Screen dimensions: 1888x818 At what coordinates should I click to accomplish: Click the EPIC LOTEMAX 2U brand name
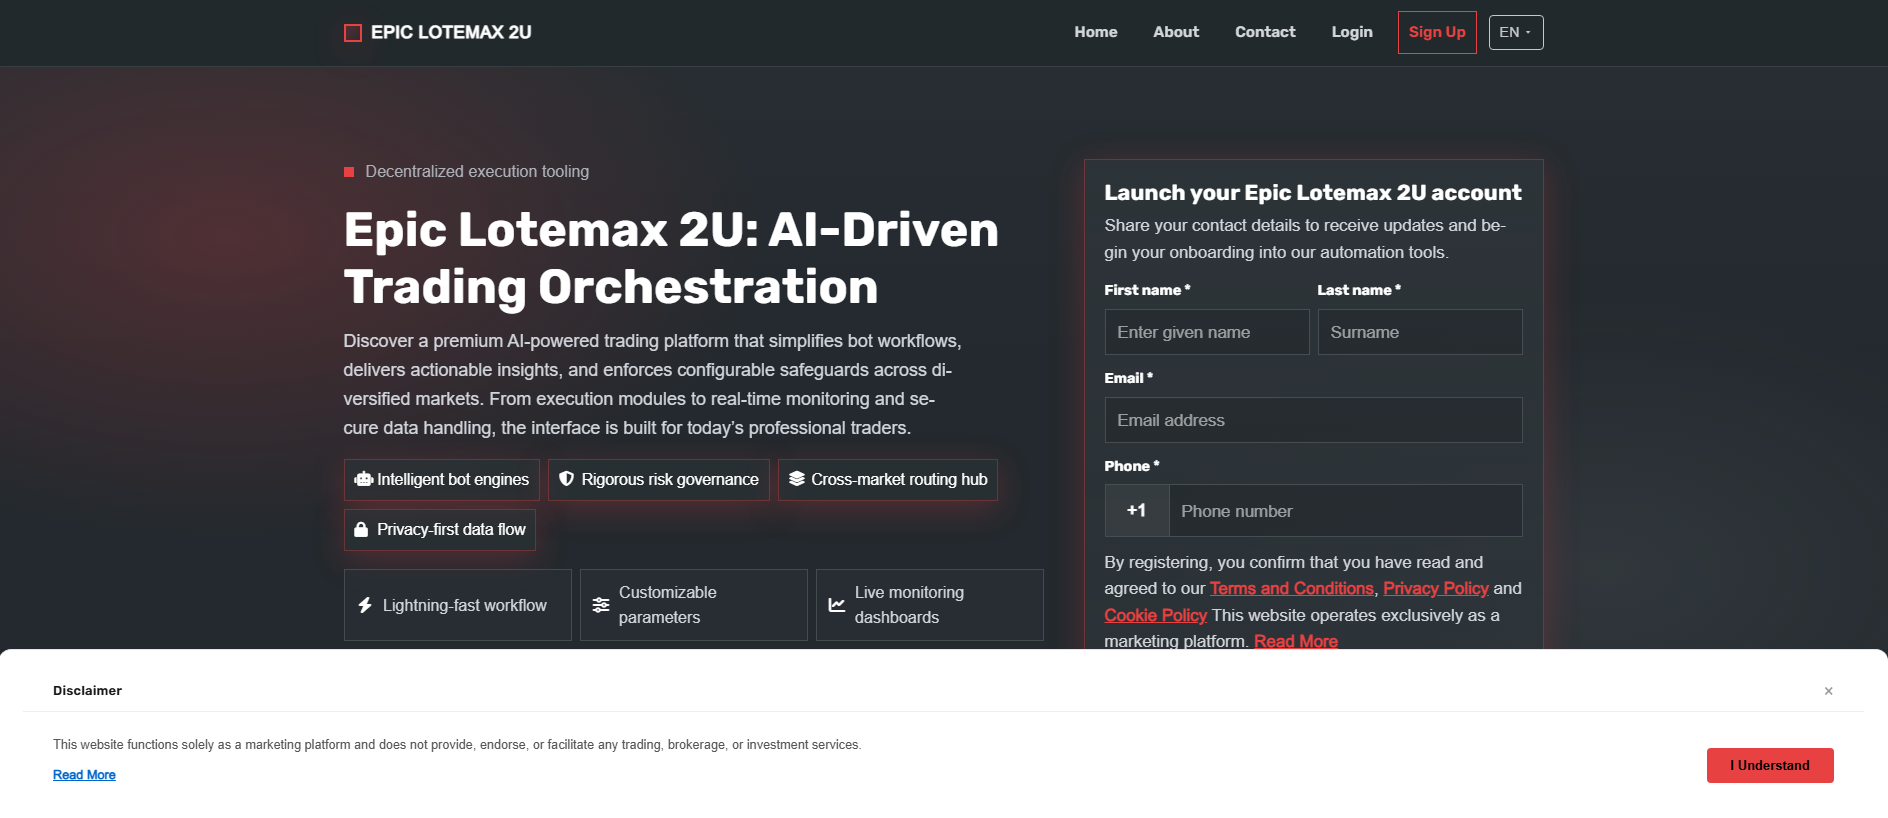point(451,32)
